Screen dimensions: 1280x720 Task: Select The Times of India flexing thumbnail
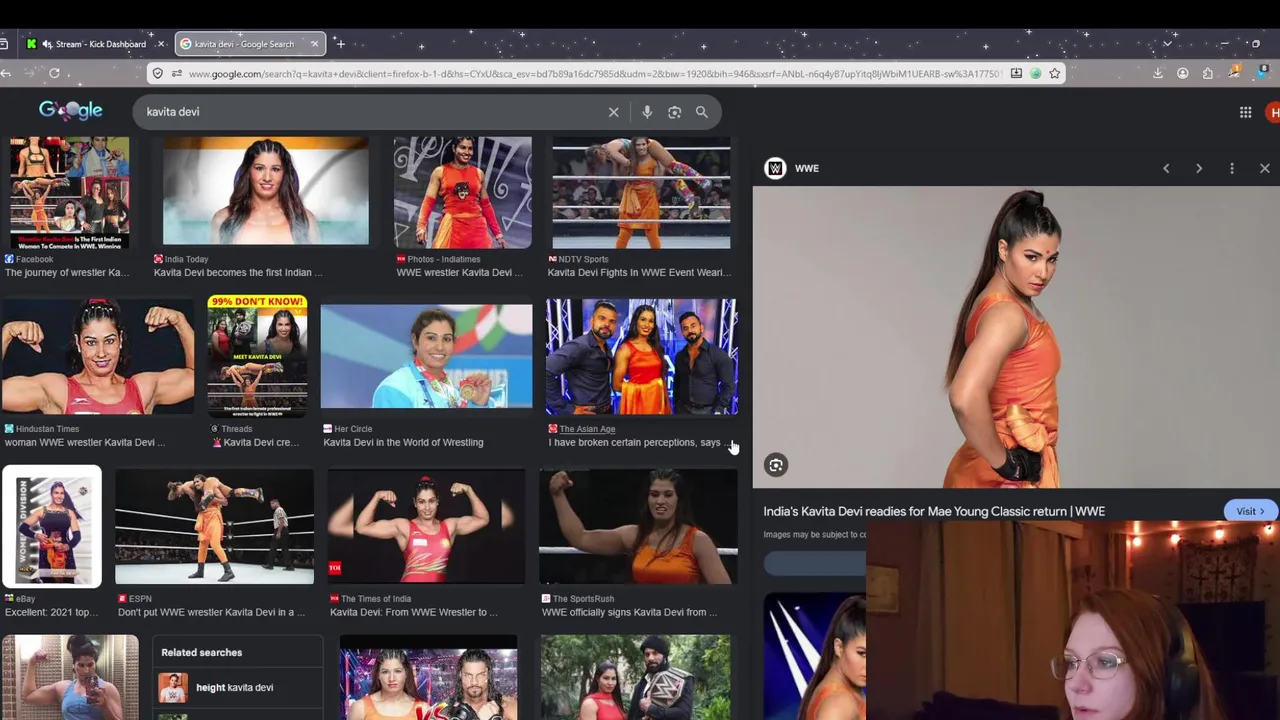427,526
